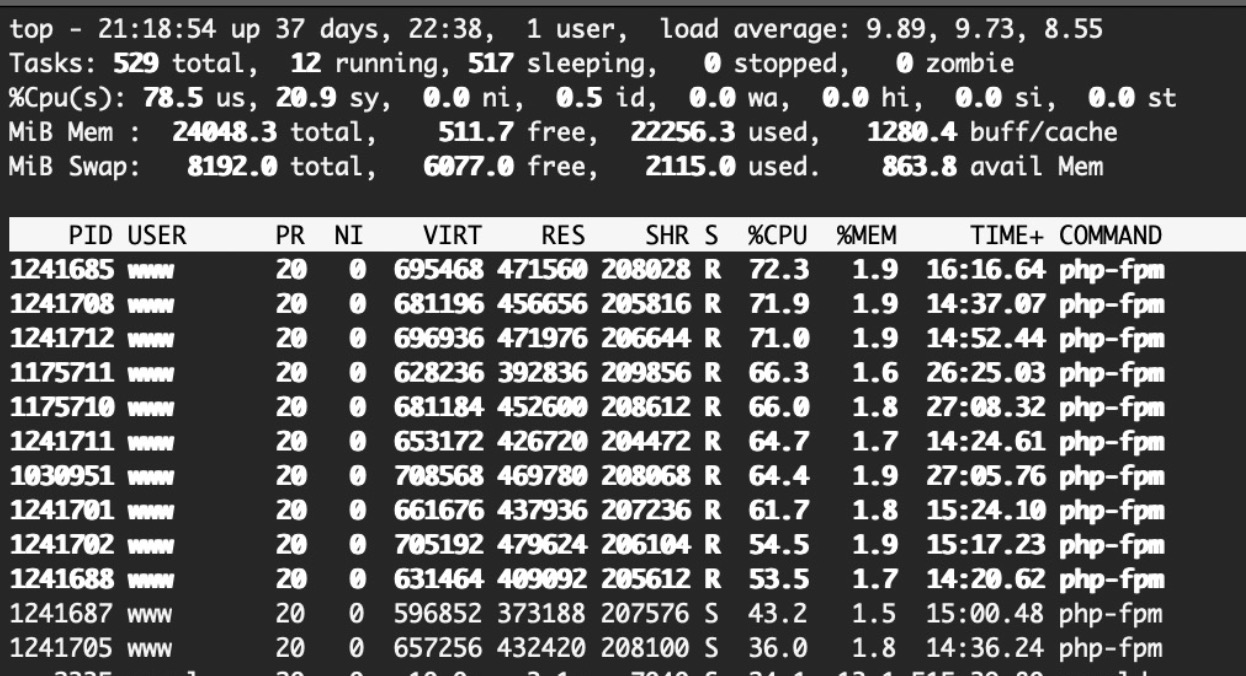This screenshot has height=676, width=1246.
Task: Click the RES column header
Action: 563,236
